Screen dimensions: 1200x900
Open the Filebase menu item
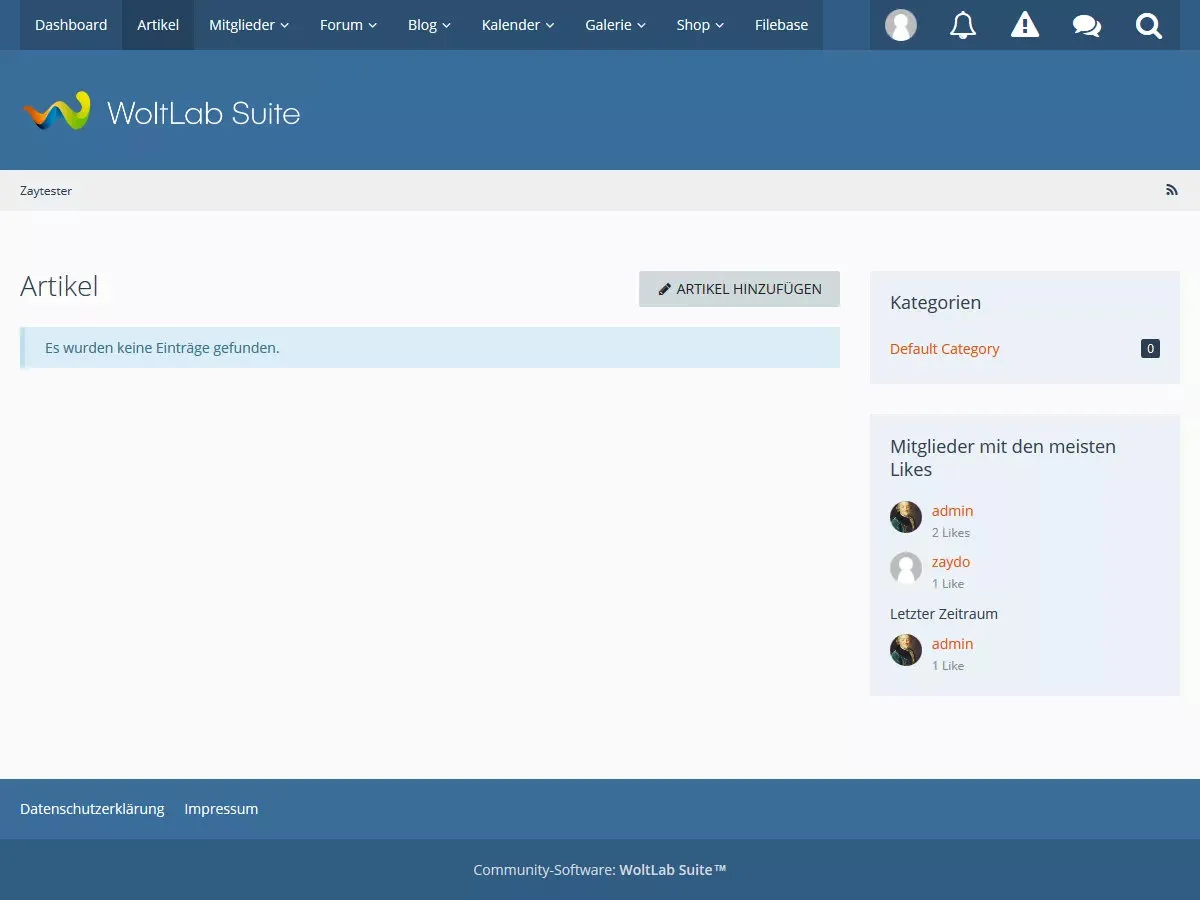point(781,25)
